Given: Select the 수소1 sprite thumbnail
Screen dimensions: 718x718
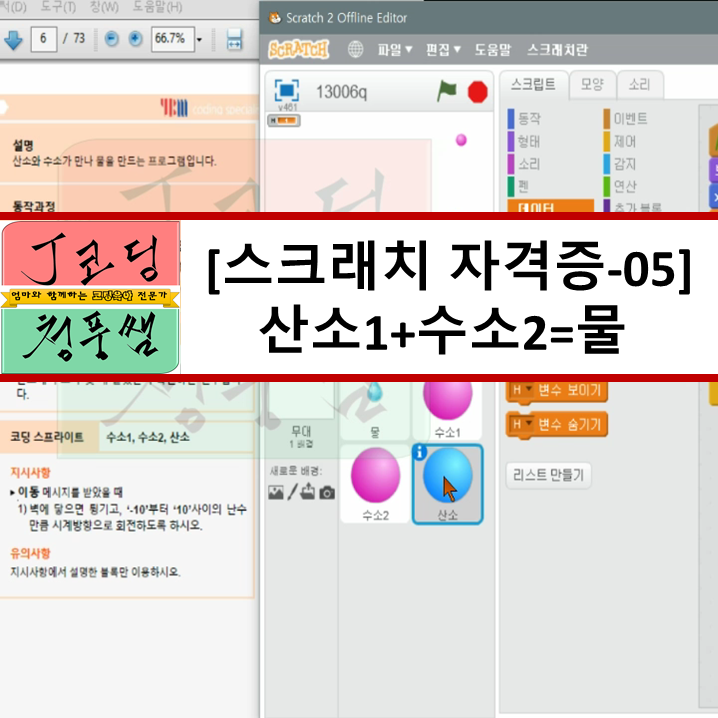Looking at the screenshot, I should [x=447, y=410].
